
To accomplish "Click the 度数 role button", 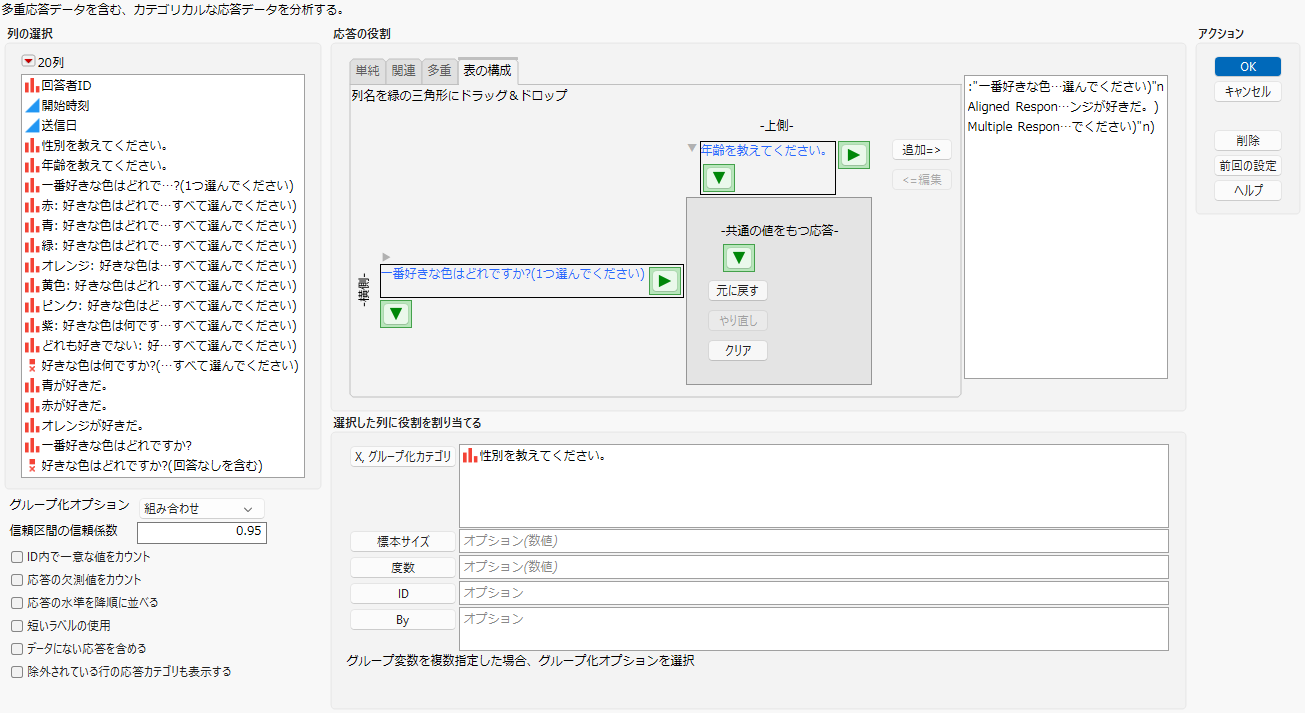I will tap(403, 567).
